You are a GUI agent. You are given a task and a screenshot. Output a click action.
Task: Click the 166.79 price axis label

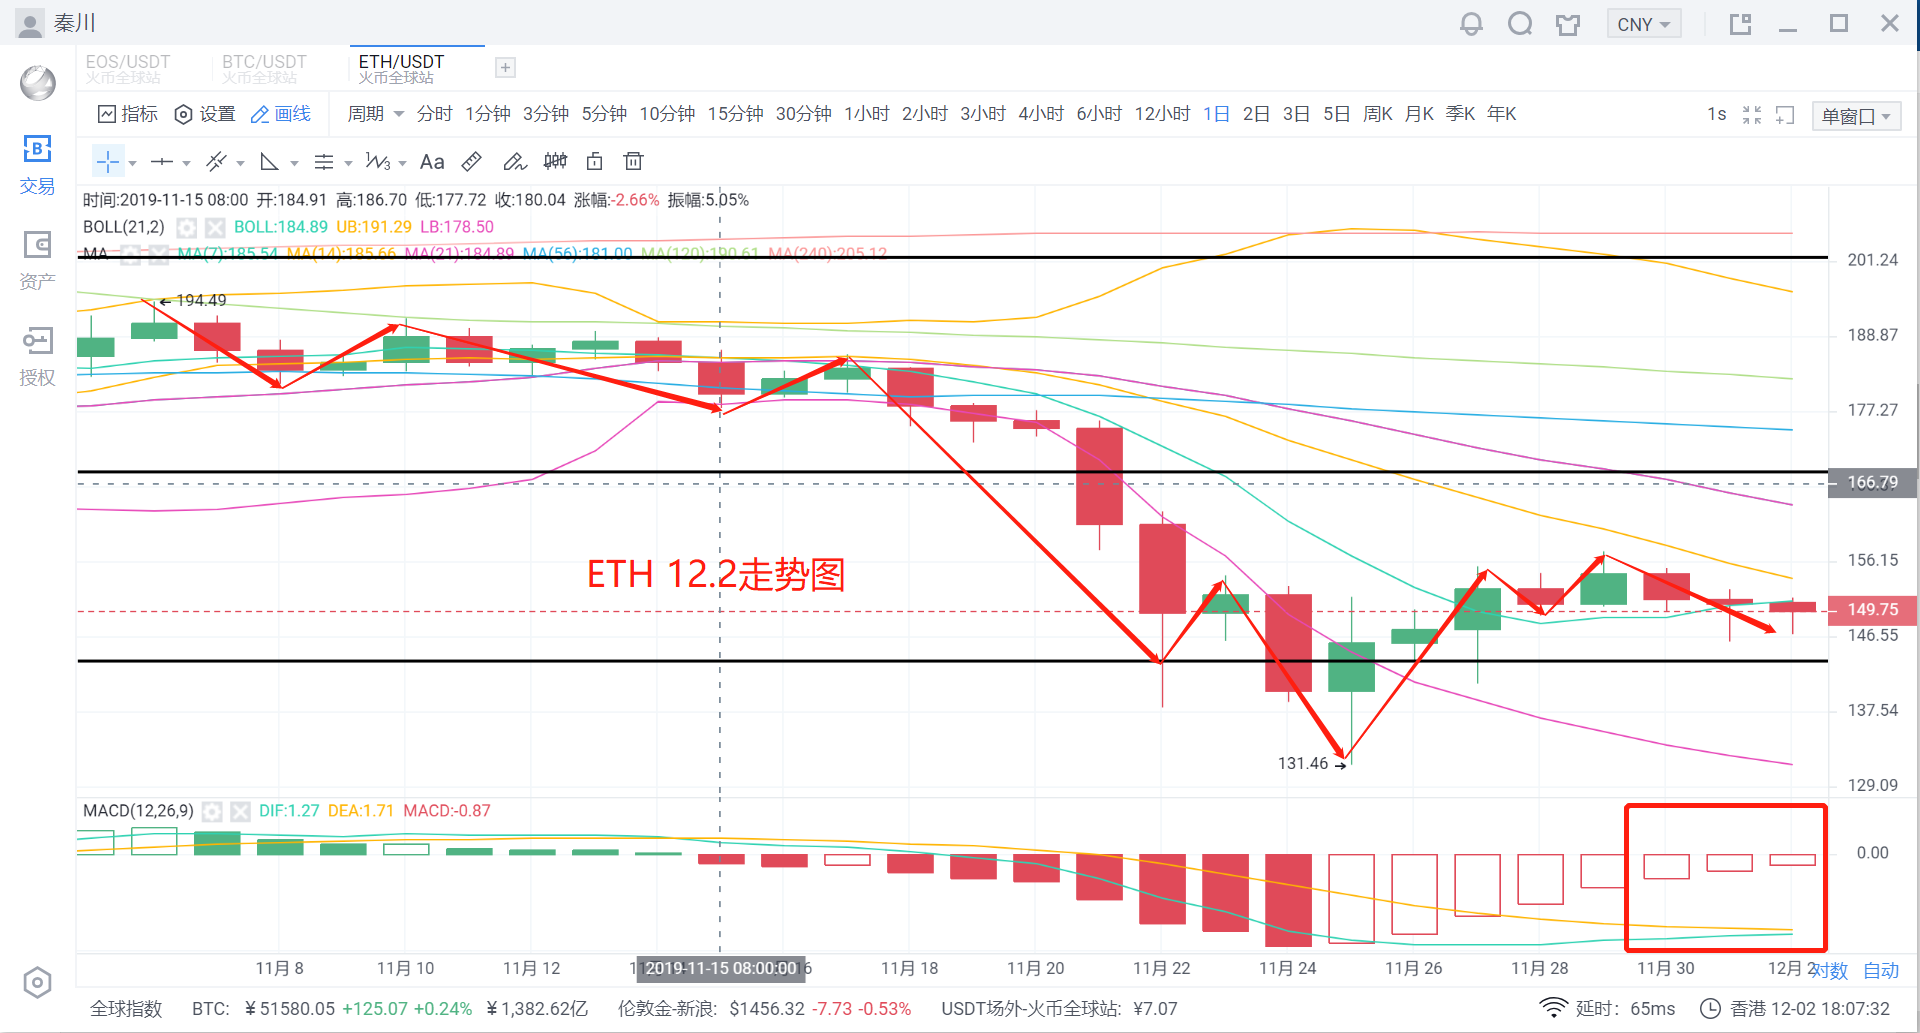pyautogui.click(x=1872, y=482)
